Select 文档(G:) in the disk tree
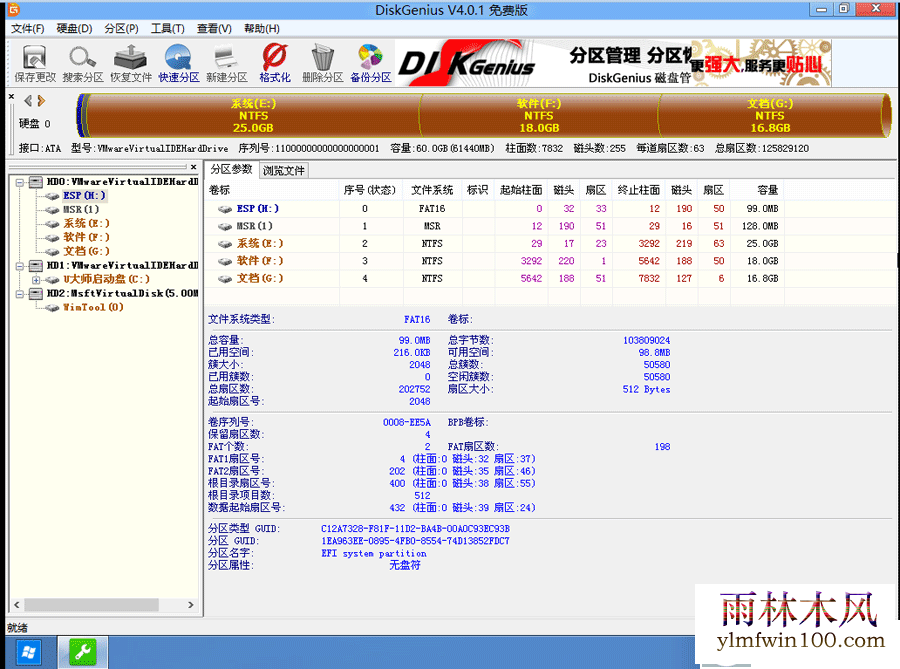The width and height of the screenshot is (900, 669). [x=86, y=251]
